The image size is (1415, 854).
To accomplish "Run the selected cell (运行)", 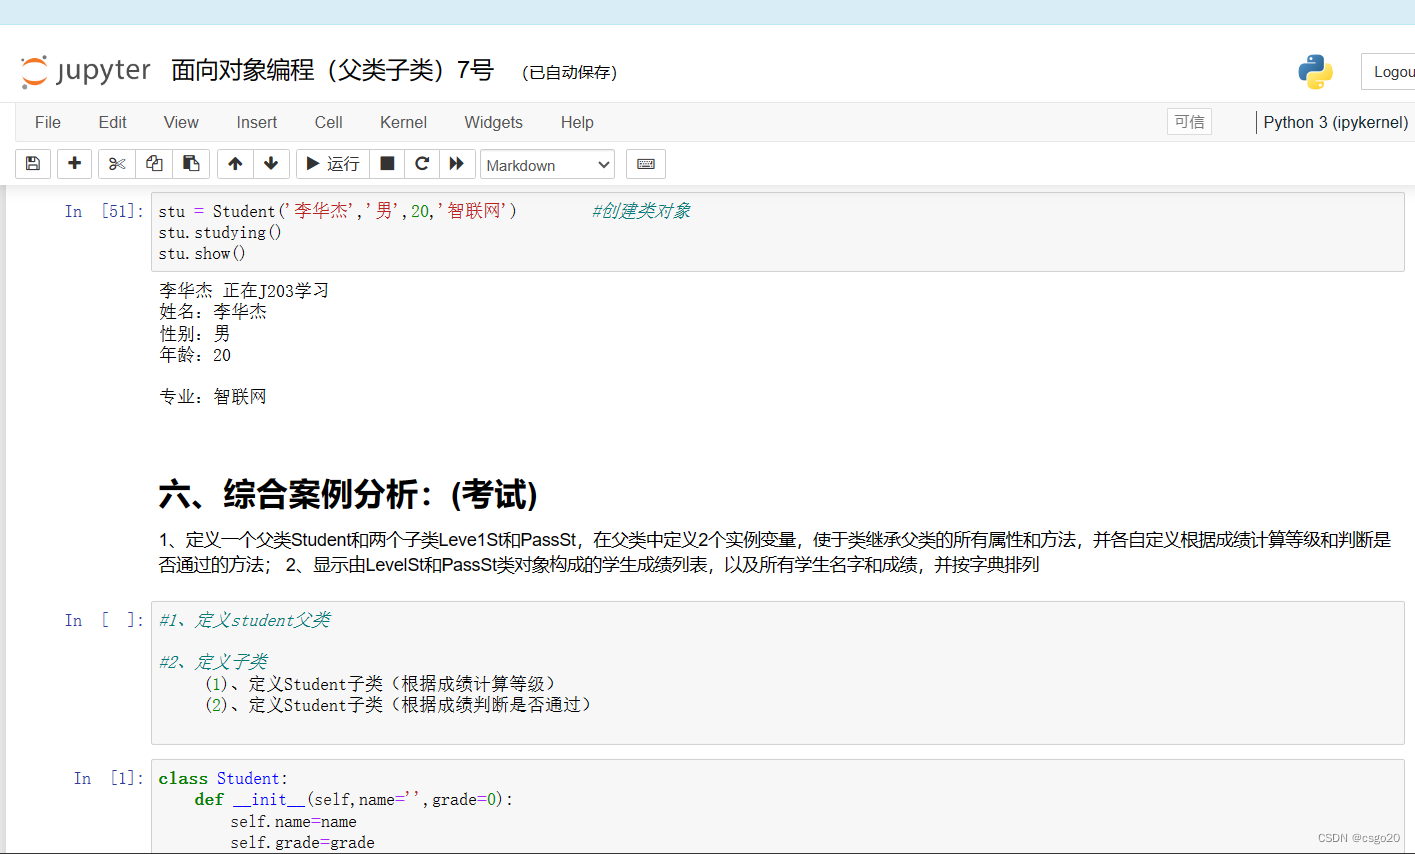I will tap(333, 164).
